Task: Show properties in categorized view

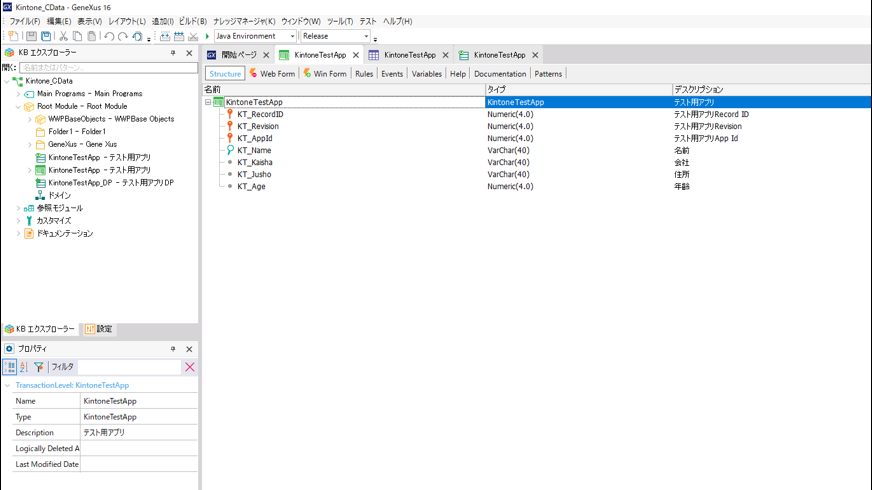Action: coord(9,367)
